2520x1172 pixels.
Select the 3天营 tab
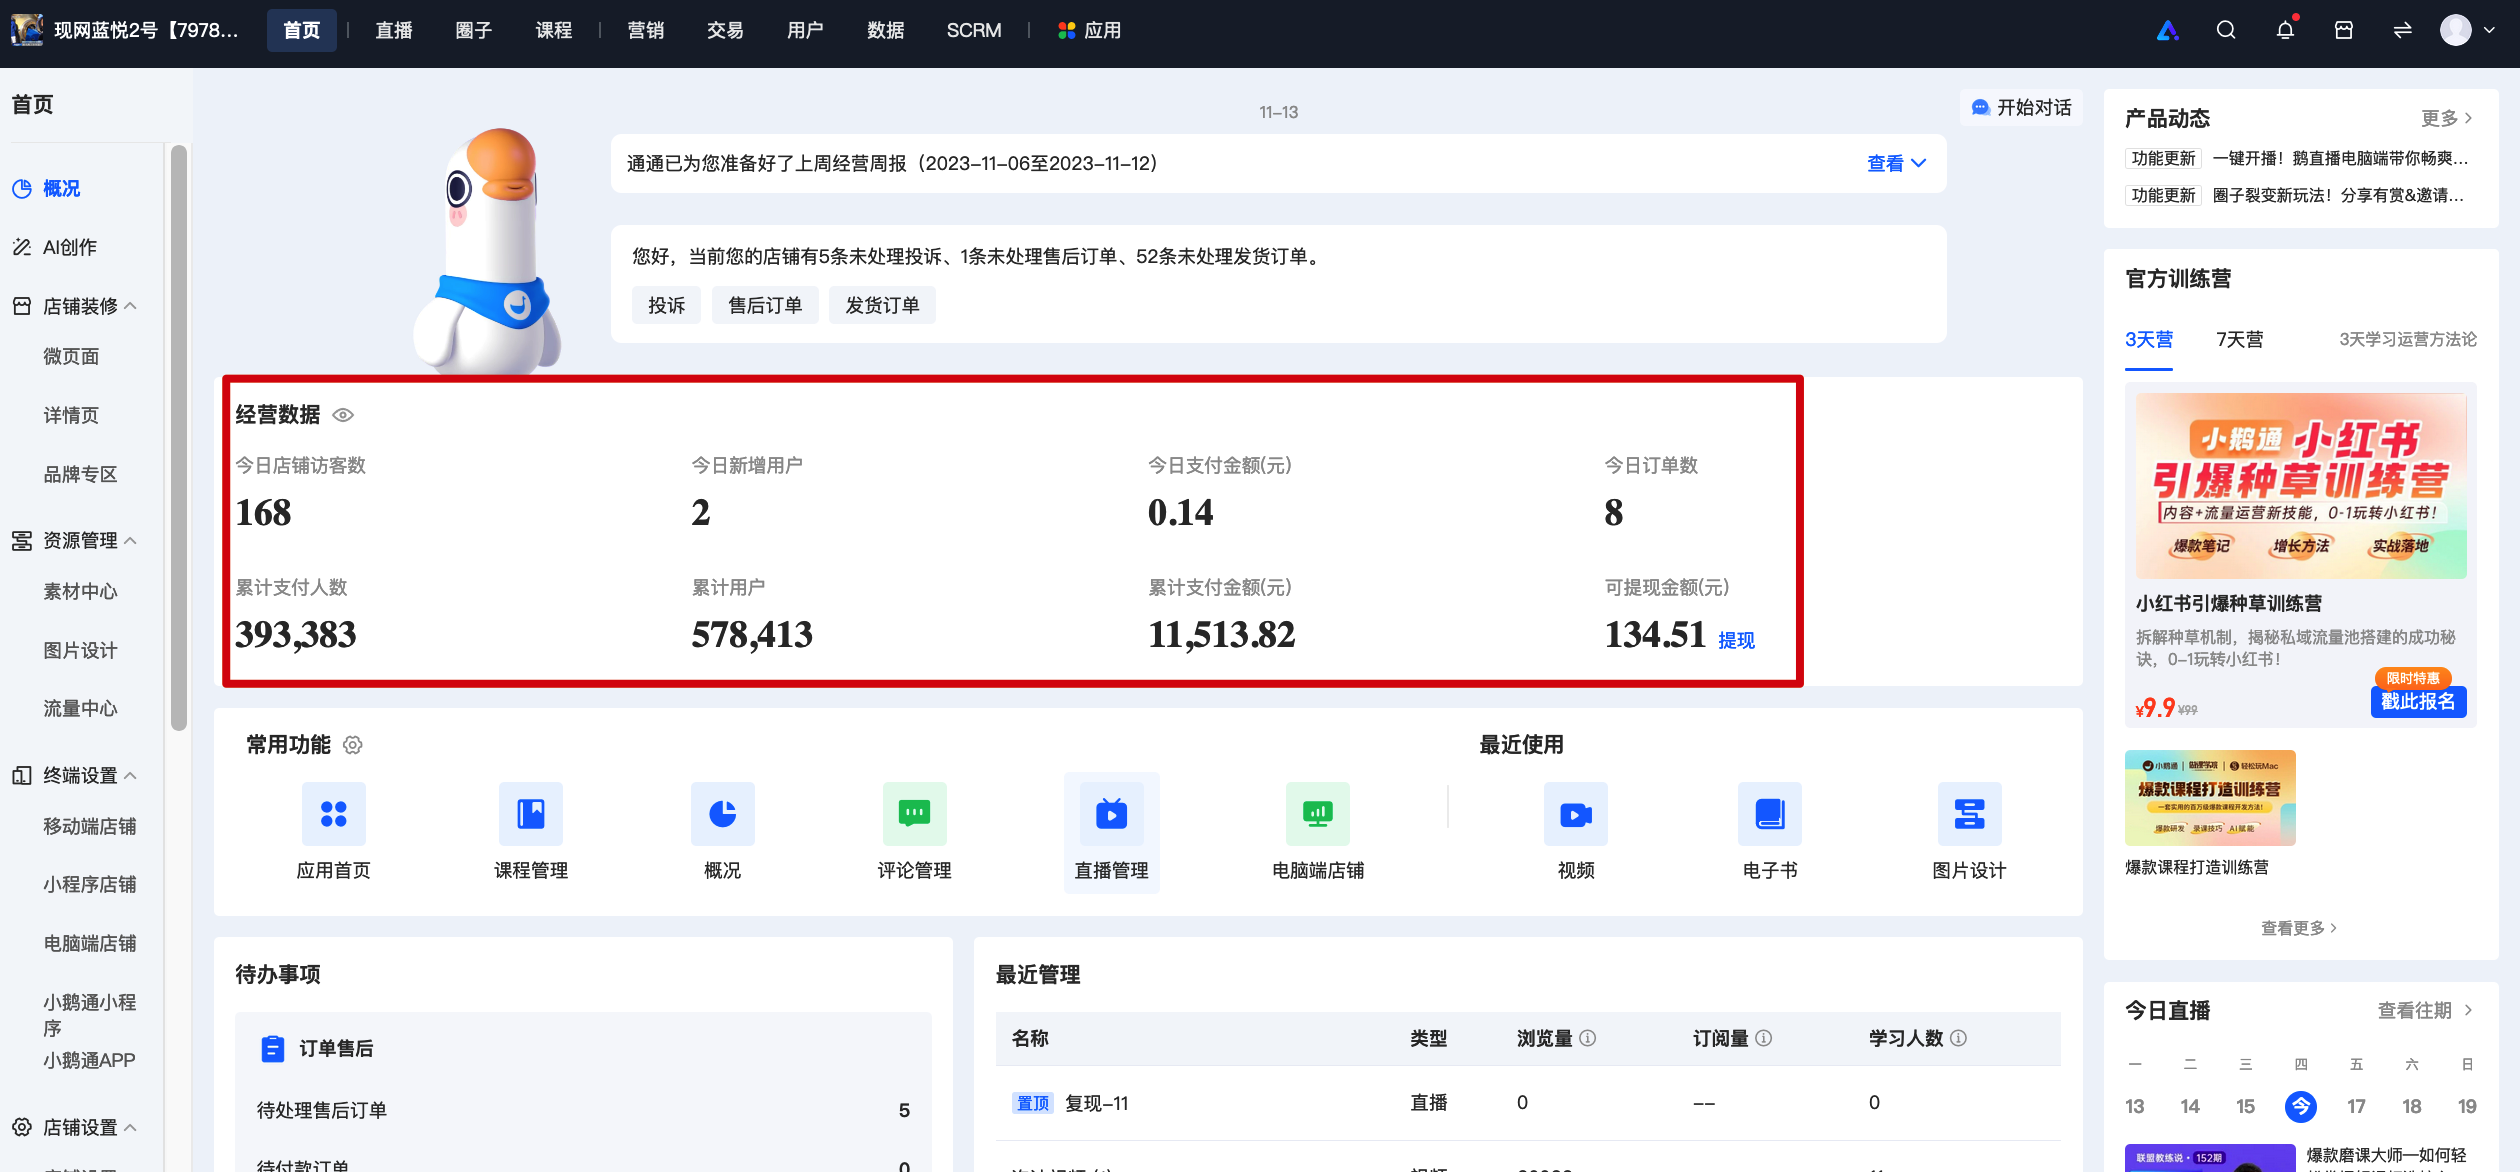pyautogui.click(x=2149, y=339)
